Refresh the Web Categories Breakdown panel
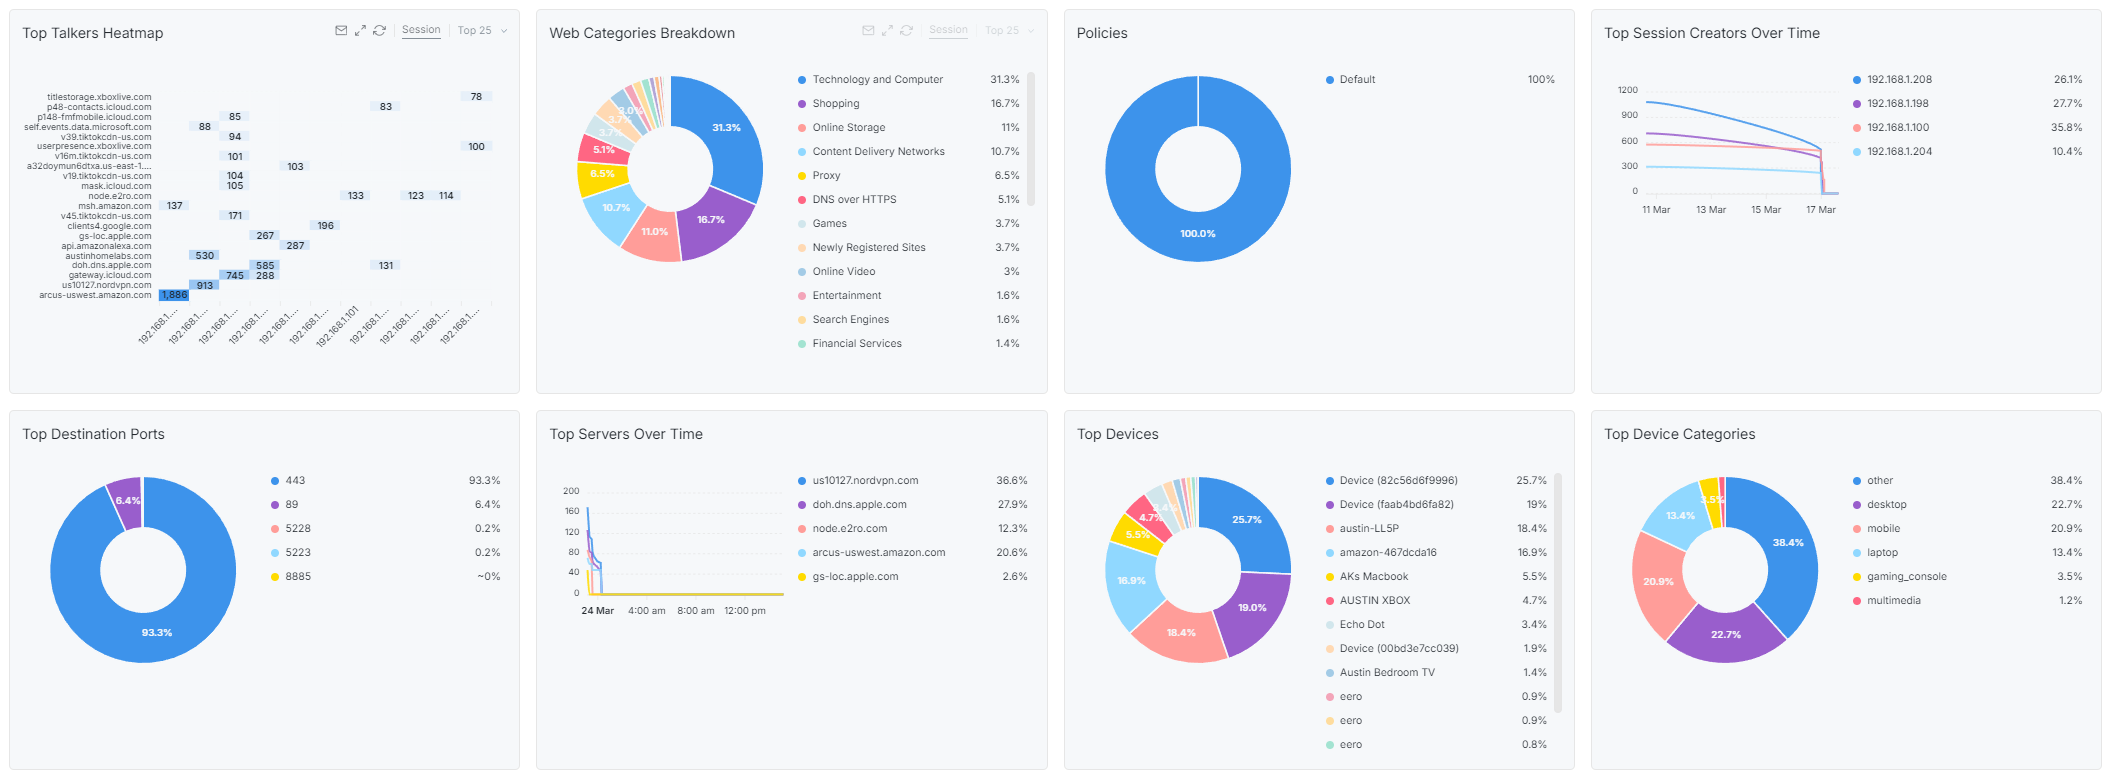Screen dimensions: 2115x779 point(906,31)
